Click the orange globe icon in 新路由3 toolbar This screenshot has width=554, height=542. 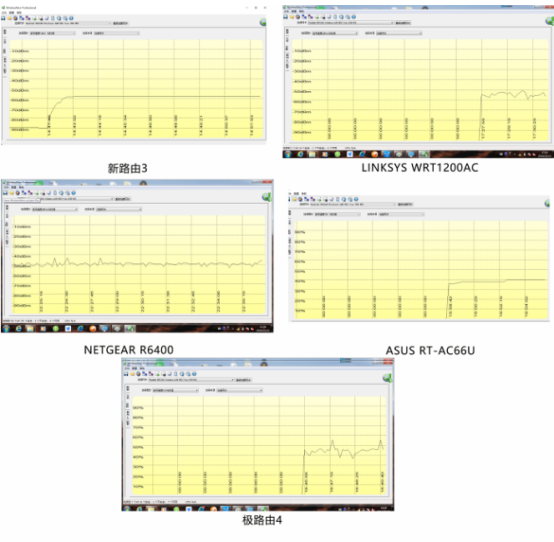click(16, 18)
